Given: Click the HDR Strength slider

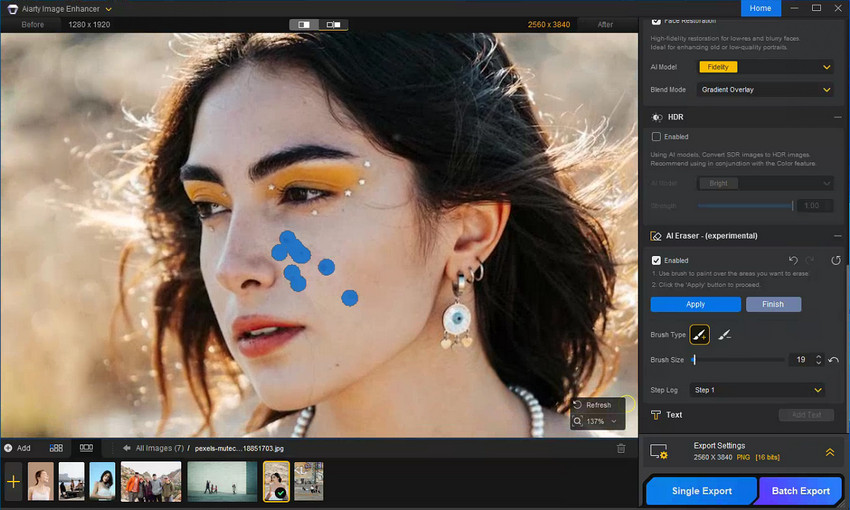Looking at the screenshot, I should 745,205.
